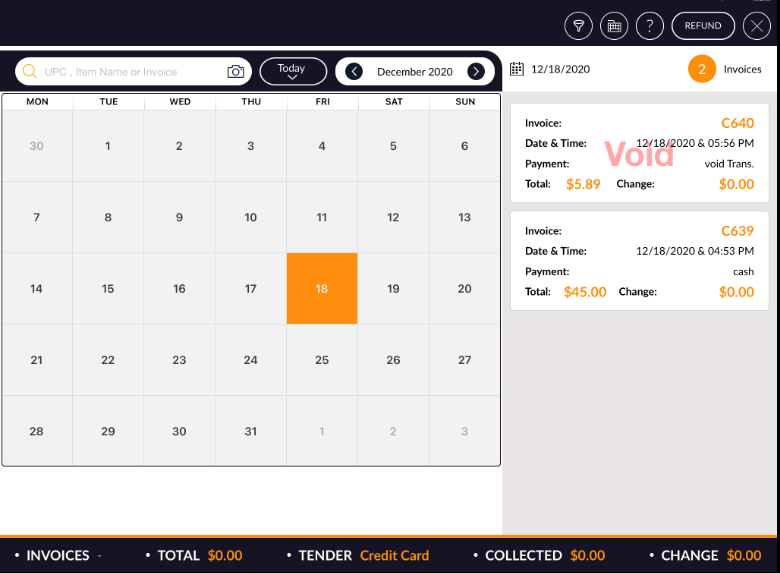Expand the Today dropdown
This screenshot has height=573, width=780.
tap(292, 72)
